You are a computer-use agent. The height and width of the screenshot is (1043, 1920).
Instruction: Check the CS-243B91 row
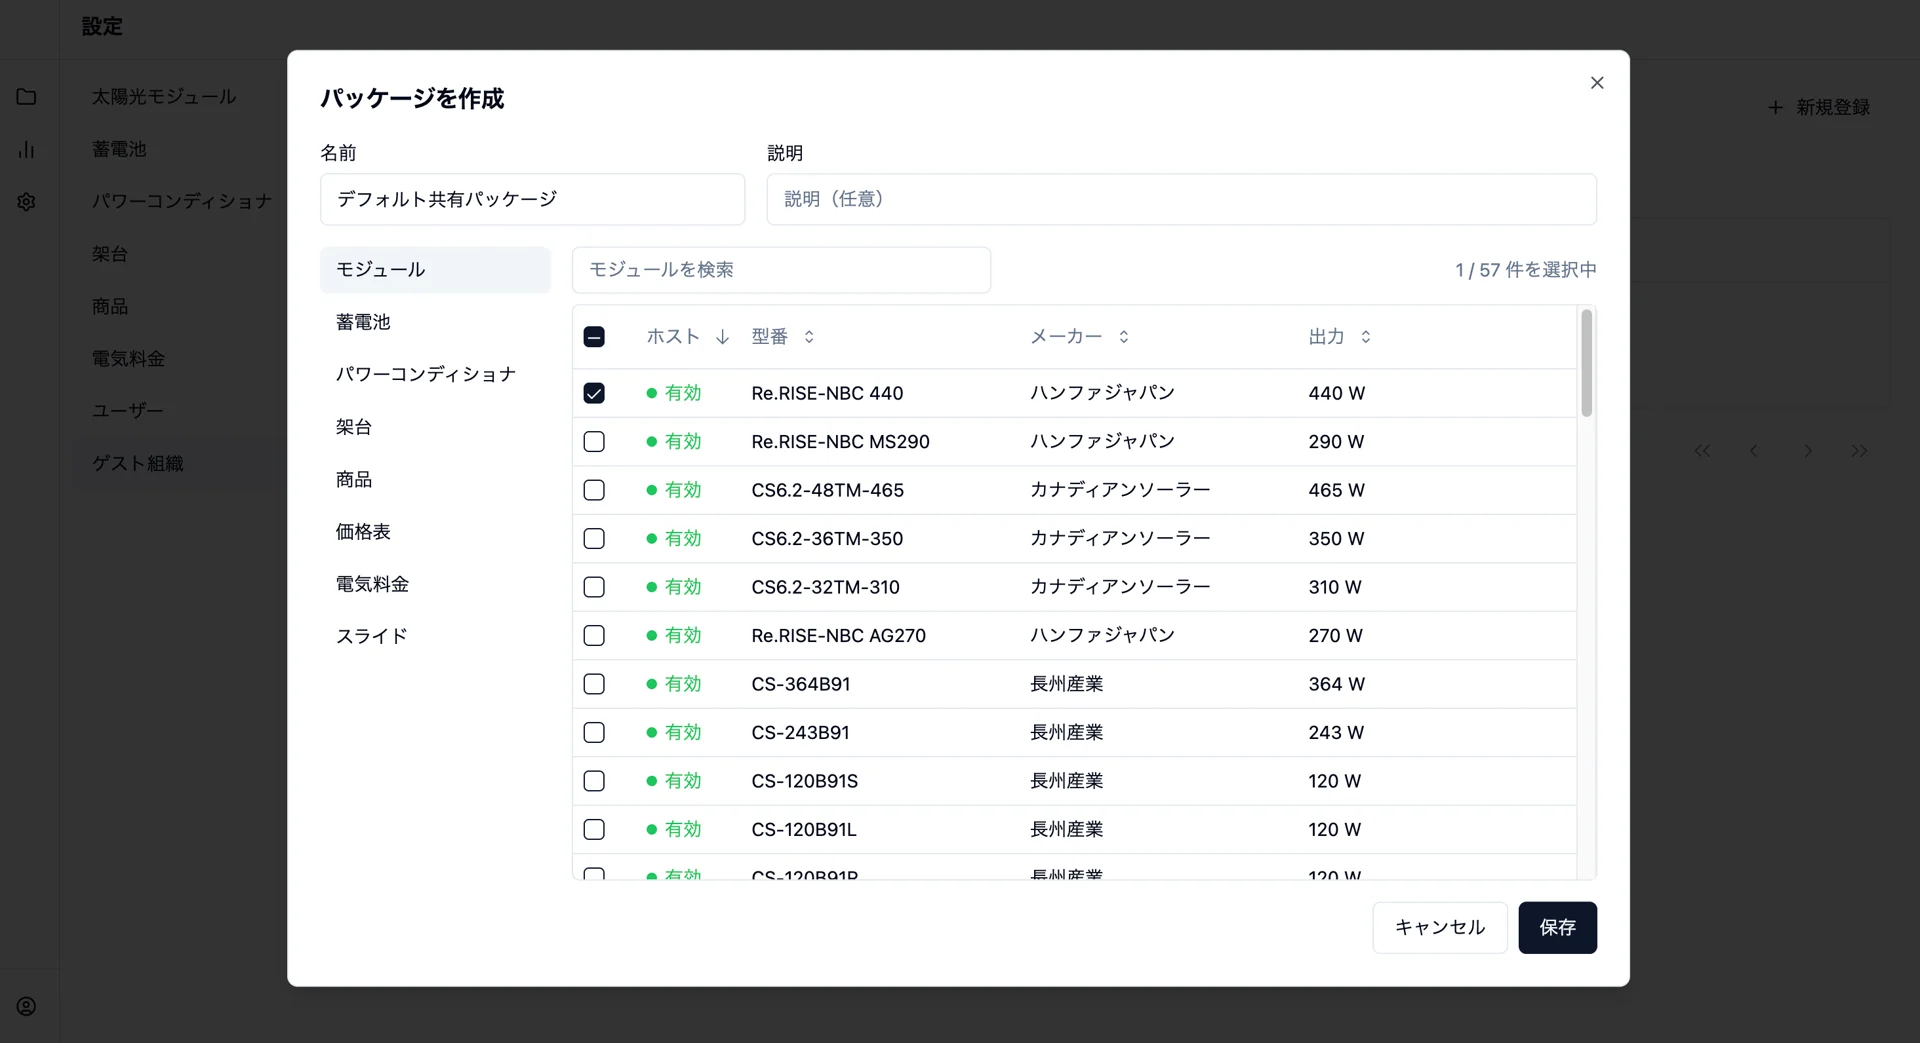click(x=594, y=733)
